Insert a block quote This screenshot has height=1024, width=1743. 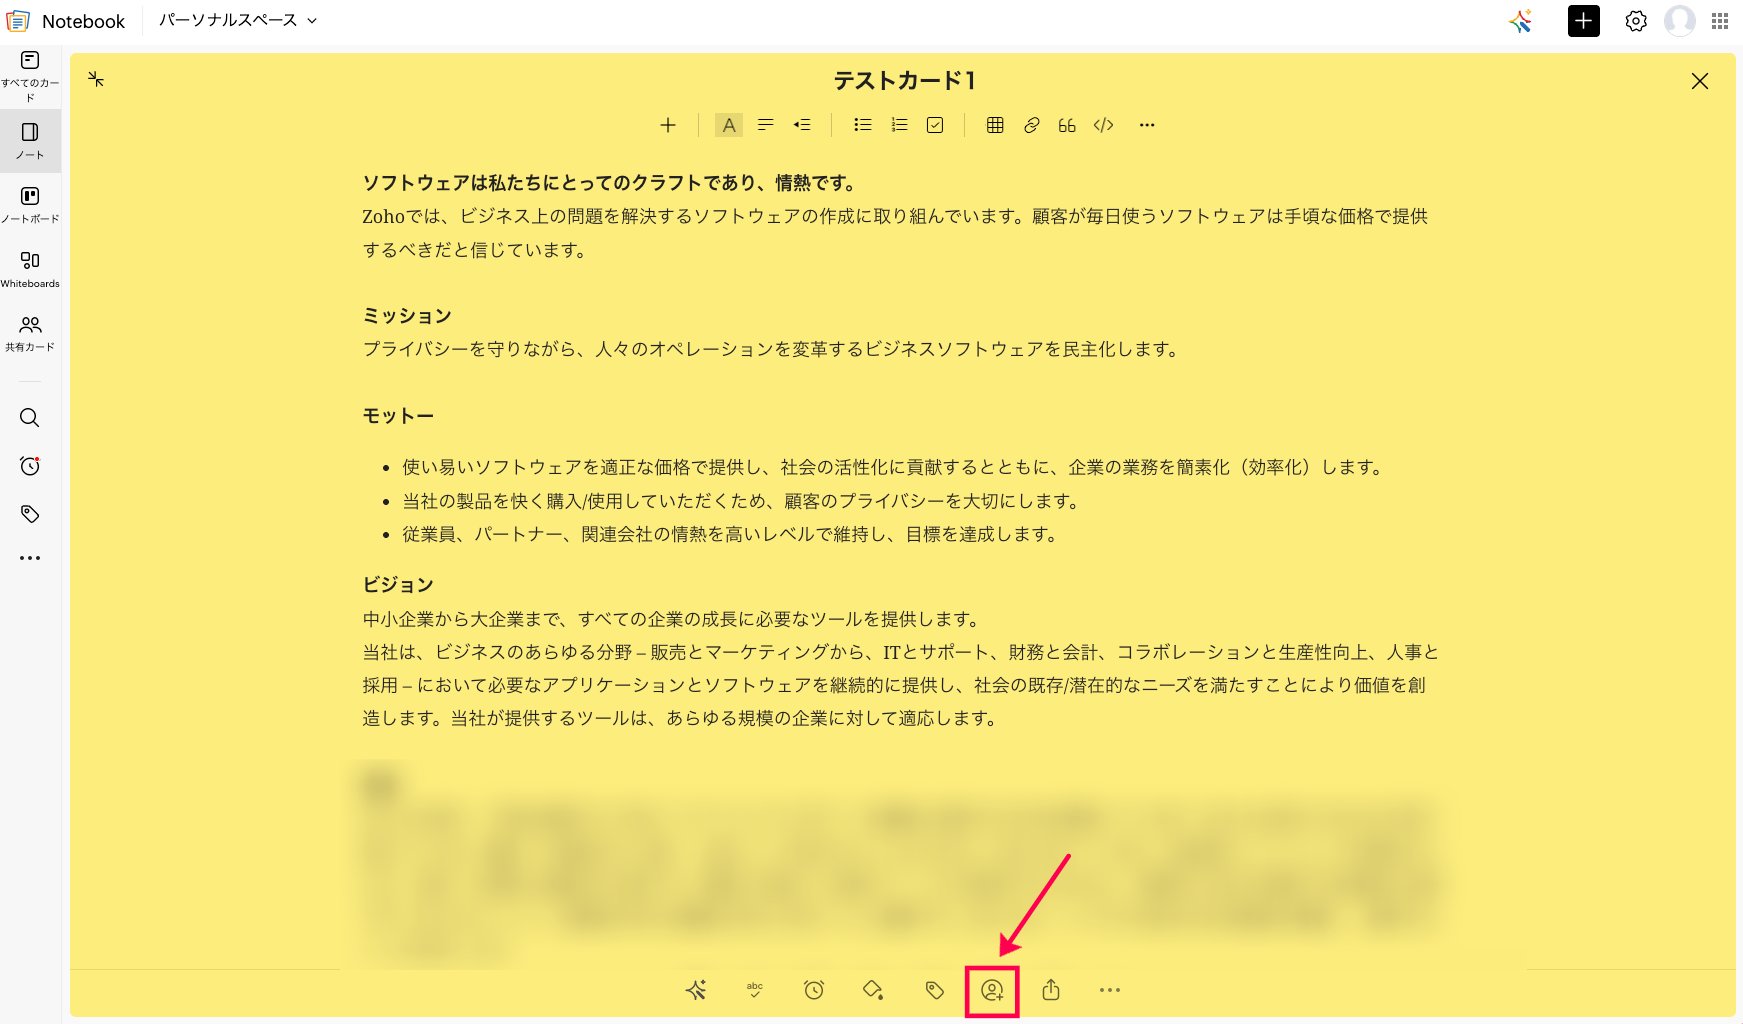coord(1067,125)
